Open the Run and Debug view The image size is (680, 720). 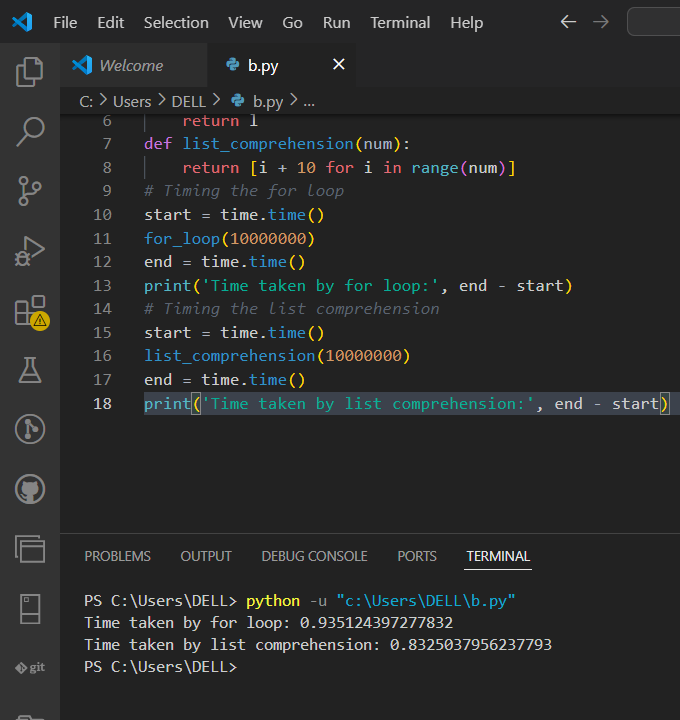(30, 251)
